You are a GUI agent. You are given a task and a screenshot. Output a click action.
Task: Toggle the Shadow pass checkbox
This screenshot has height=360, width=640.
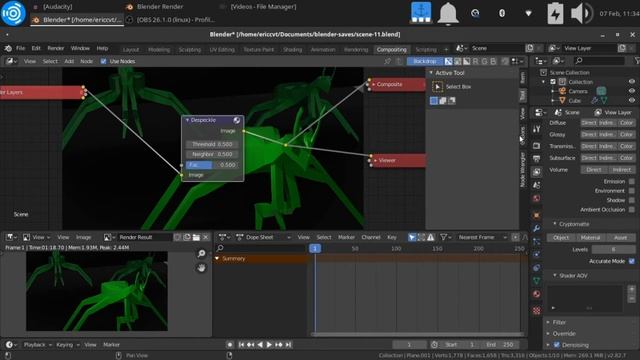tap(632, 200)
